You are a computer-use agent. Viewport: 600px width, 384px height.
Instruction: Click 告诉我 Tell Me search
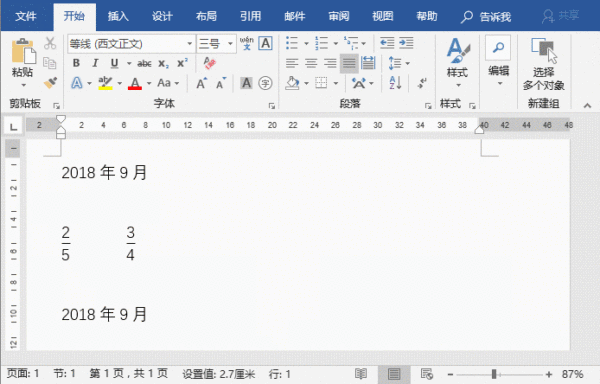point(486,17)
